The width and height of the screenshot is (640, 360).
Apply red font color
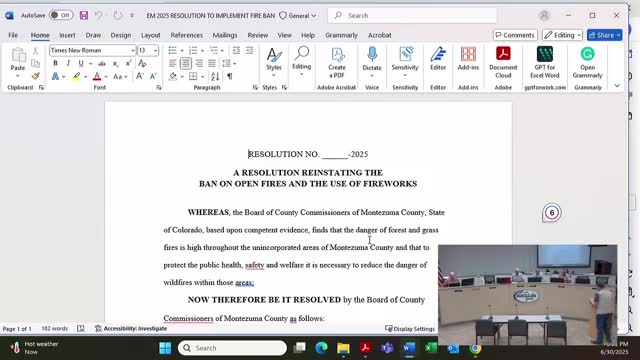(97, 76)
